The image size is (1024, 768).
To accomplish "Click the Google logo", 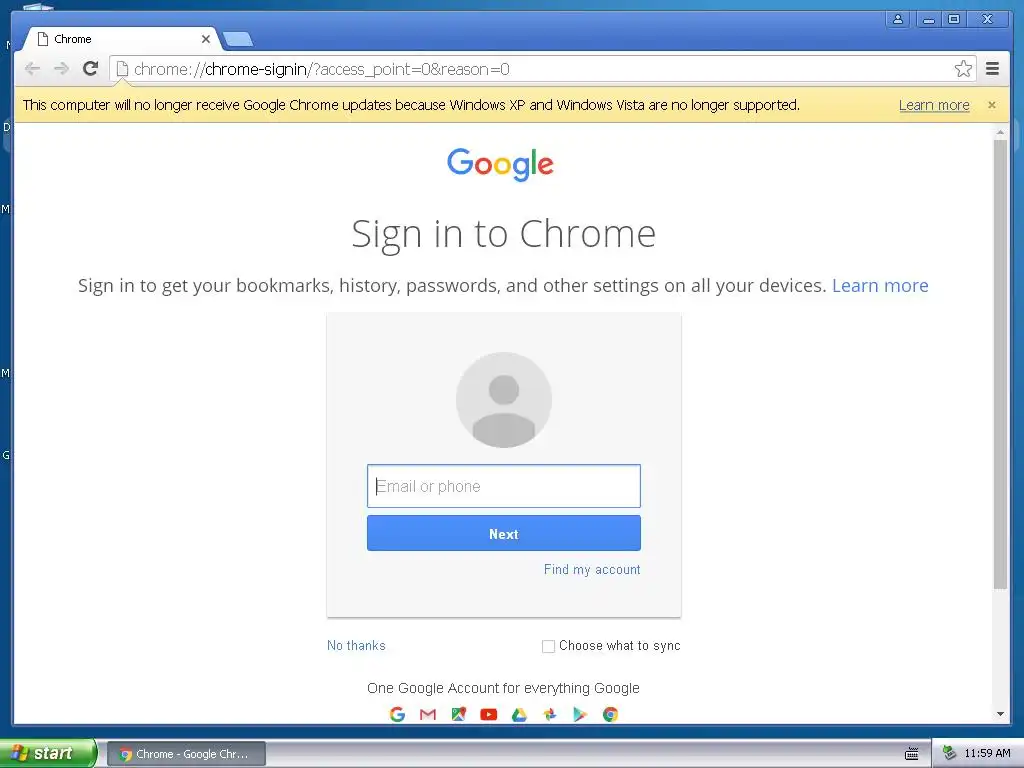I will pyautogui.click(x=500, y=163).
